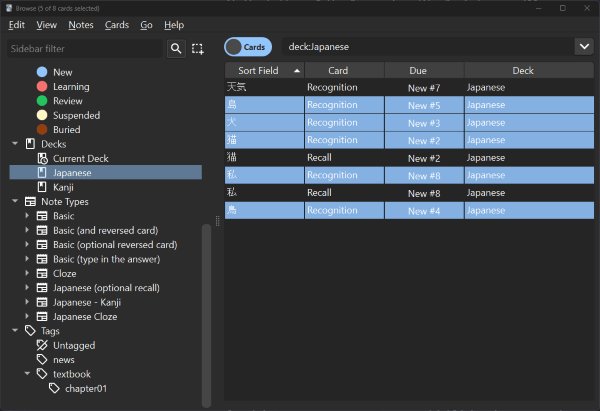Click the Current Deck icon
Screen dimensions: 600x411
[42, 158]
